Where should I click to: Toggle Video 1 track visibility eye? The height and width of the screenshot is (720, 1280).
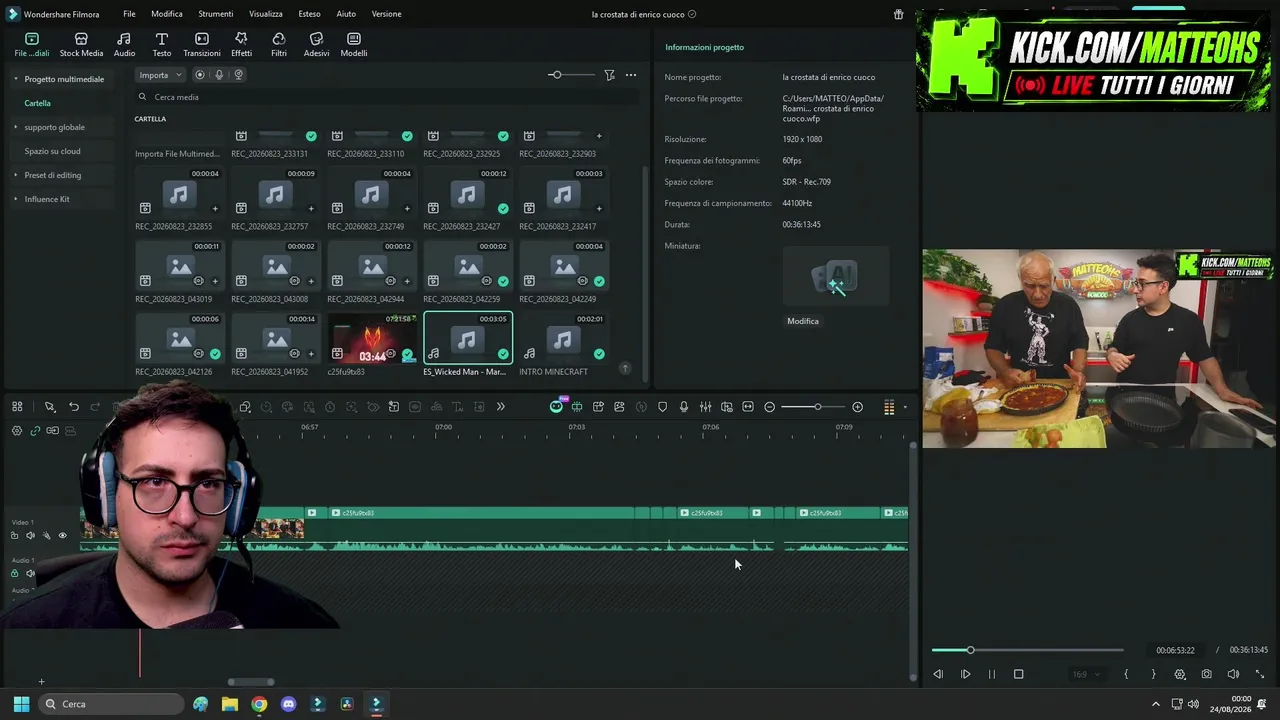62,536
